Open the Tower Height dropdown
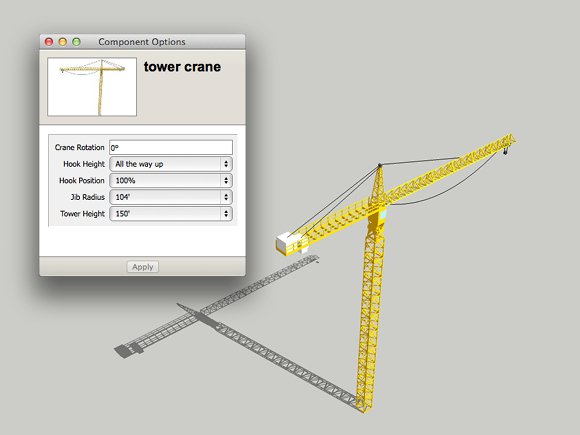Viewport: 580px width, 435px height. click(171, 214)
